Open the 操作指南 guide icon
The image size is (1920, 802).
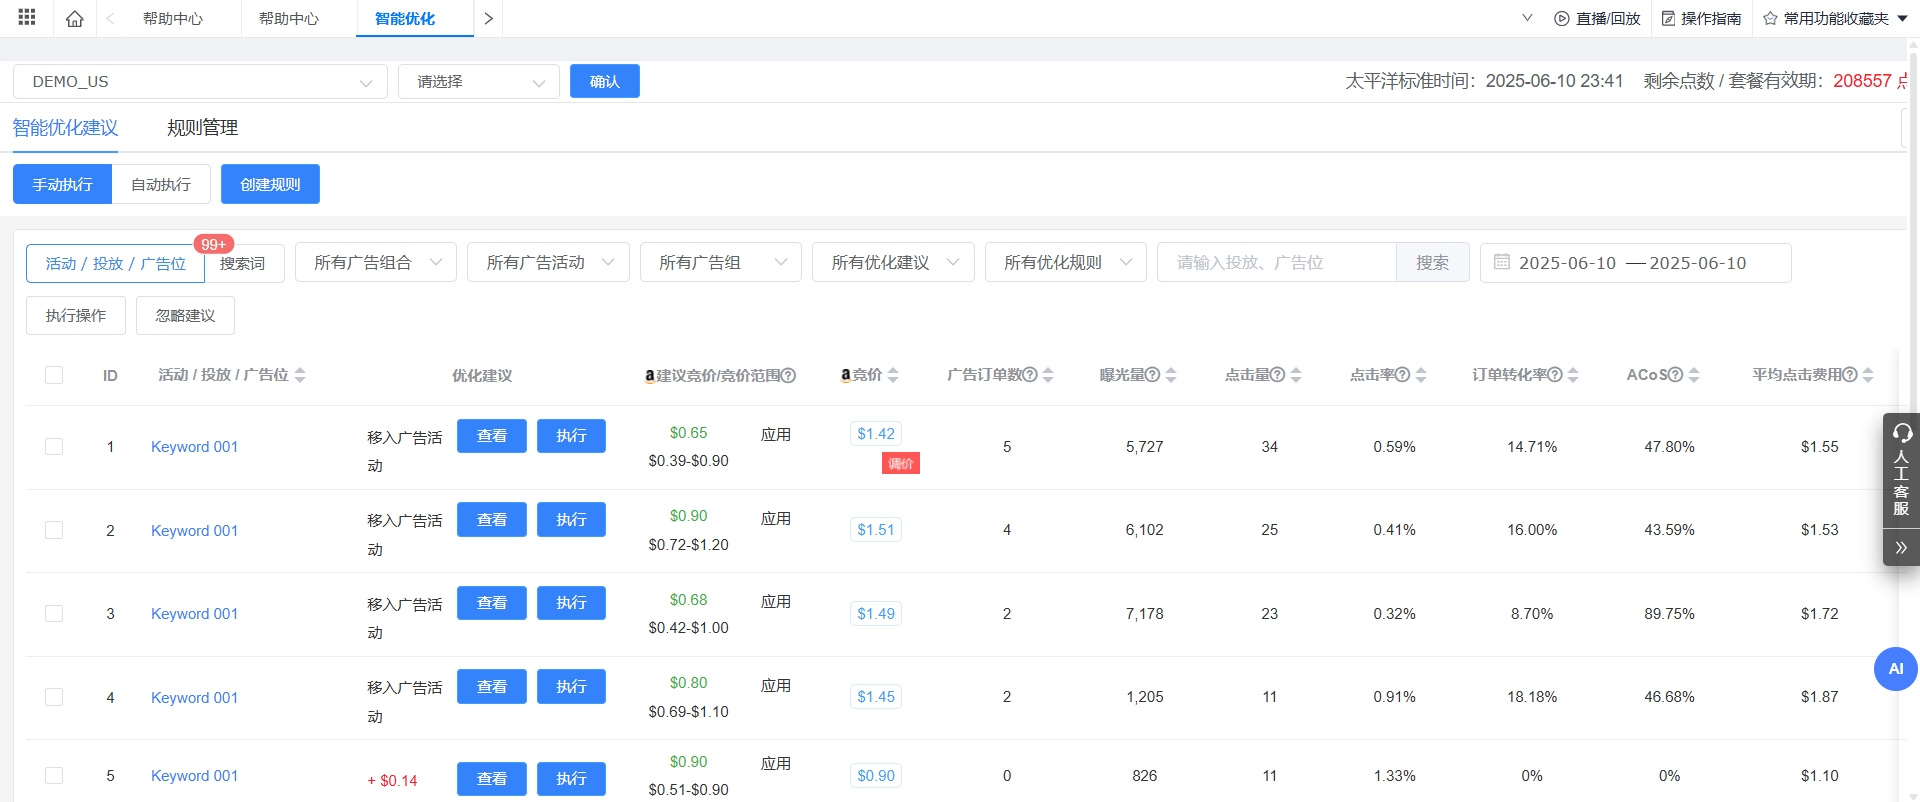click(x=1668, y=19)
